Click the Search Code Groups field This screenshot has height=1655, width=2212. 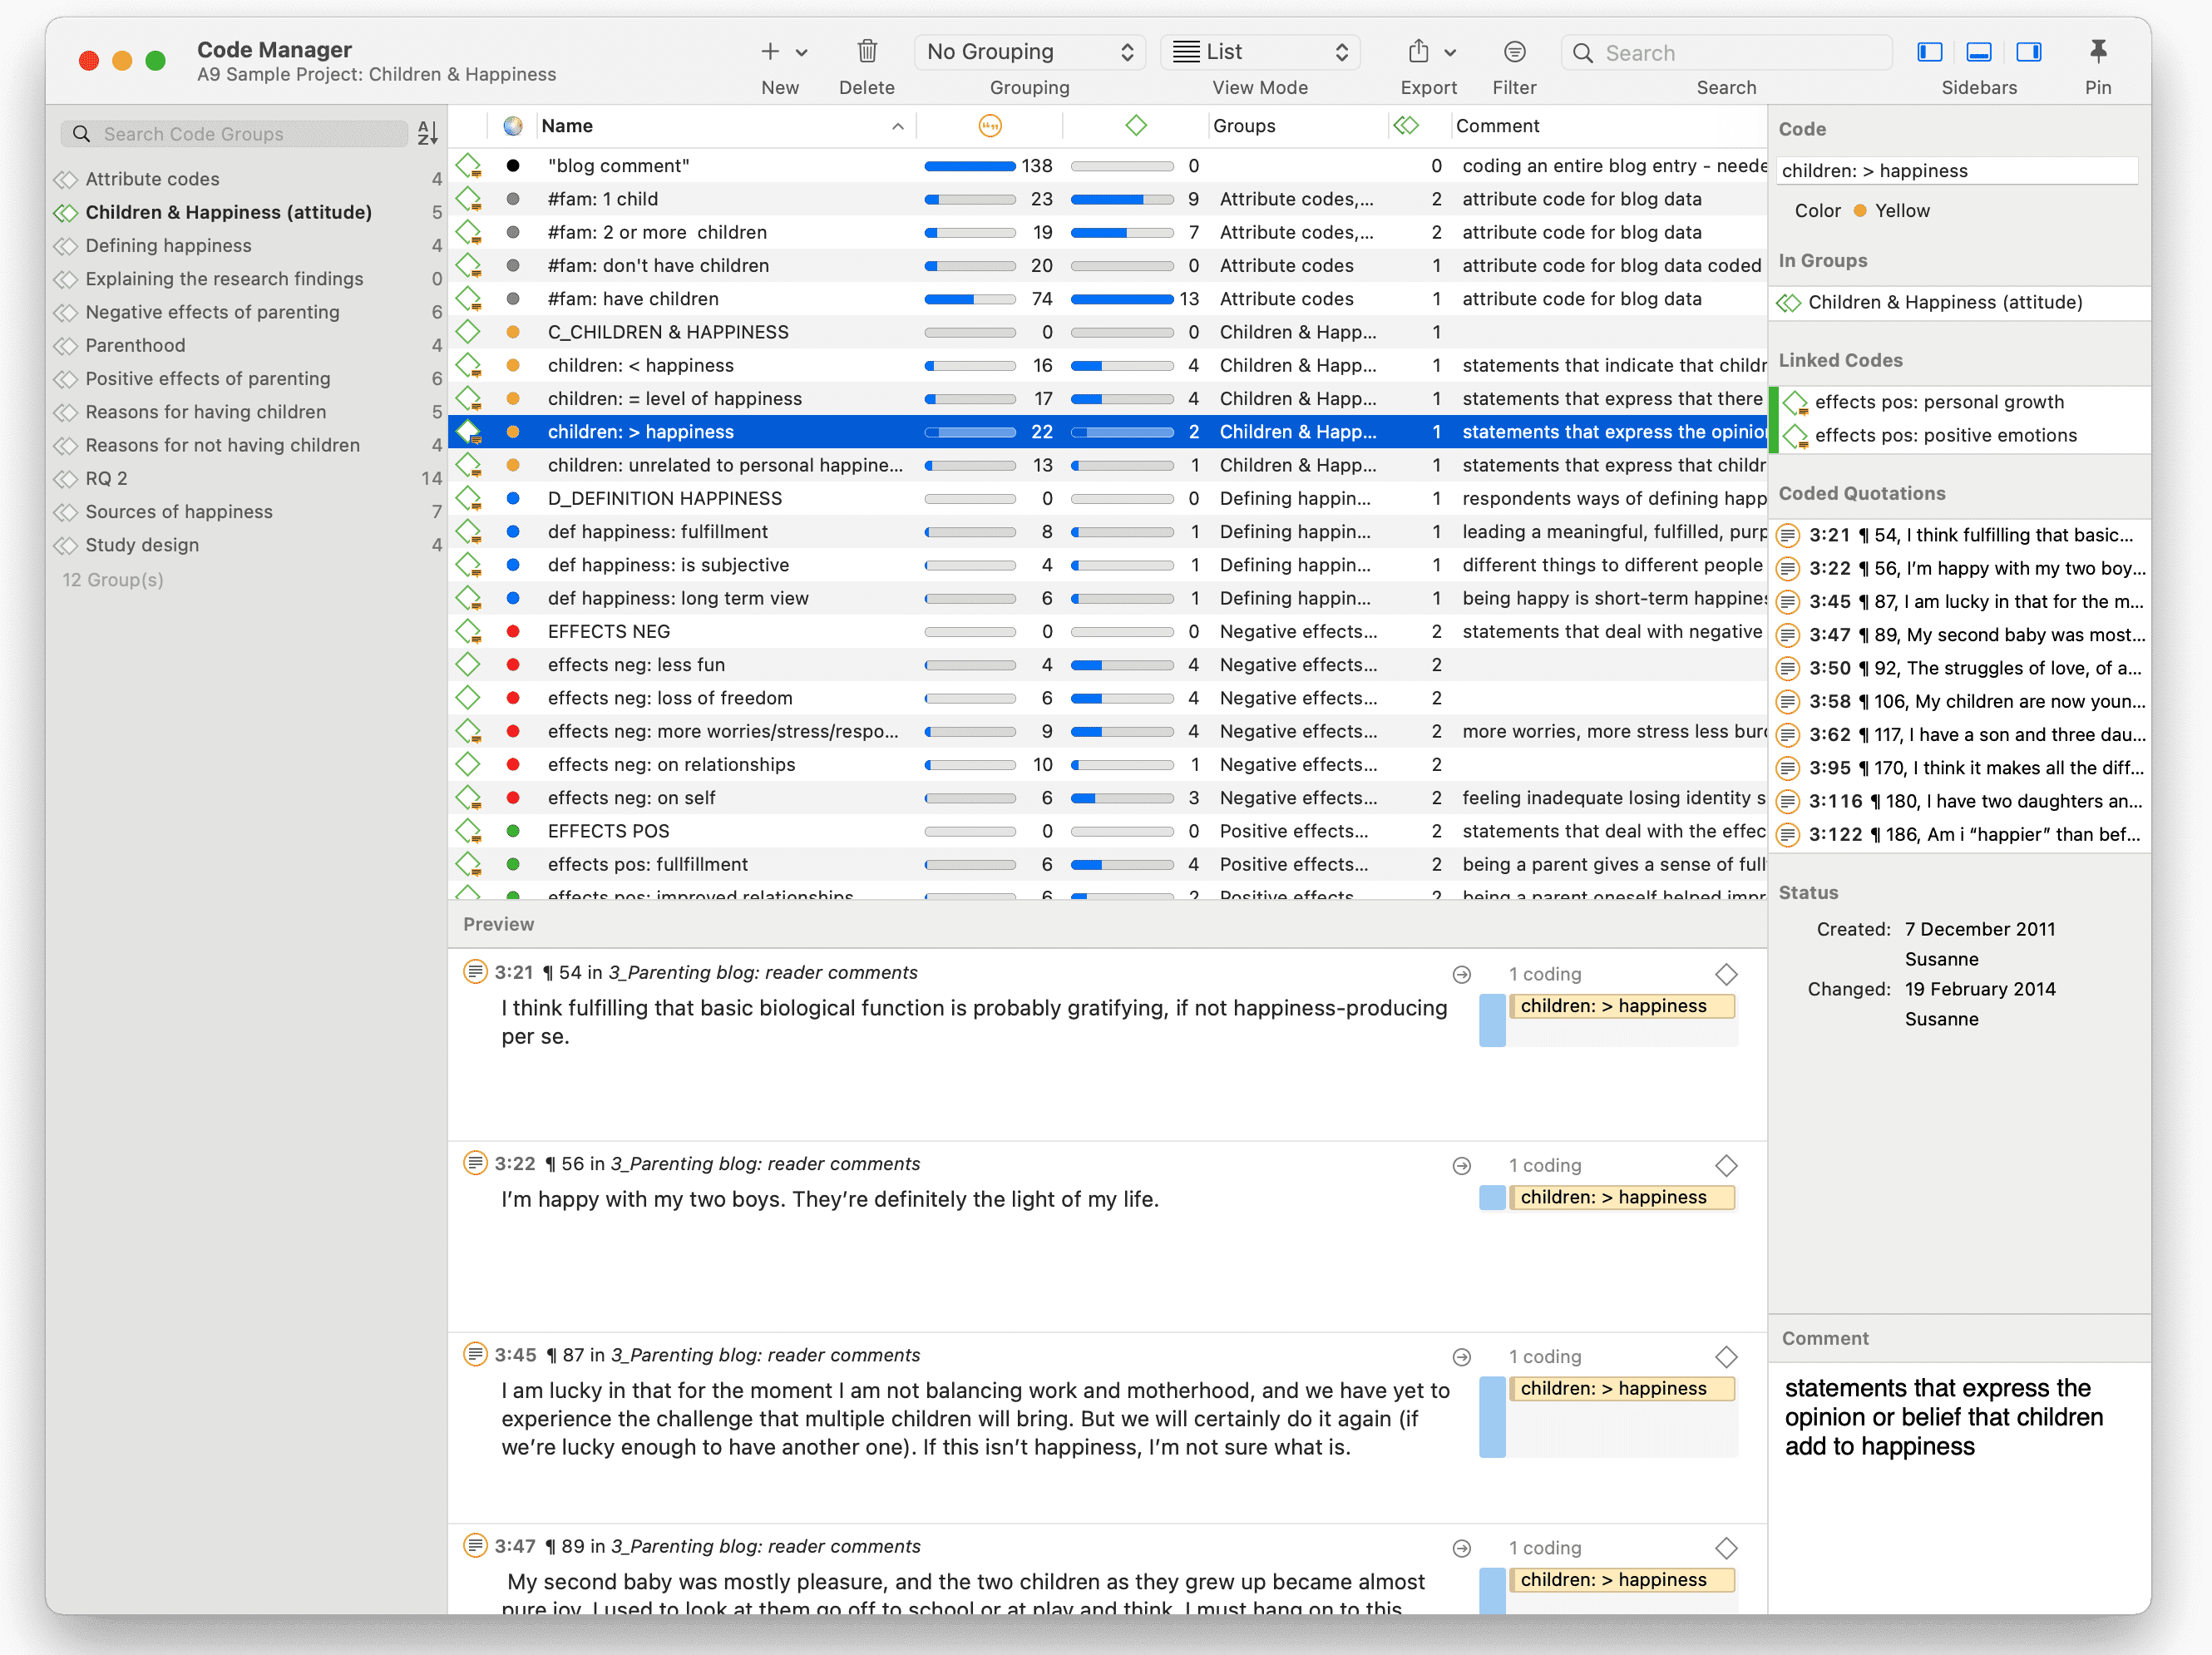click(x=235, y=134)
